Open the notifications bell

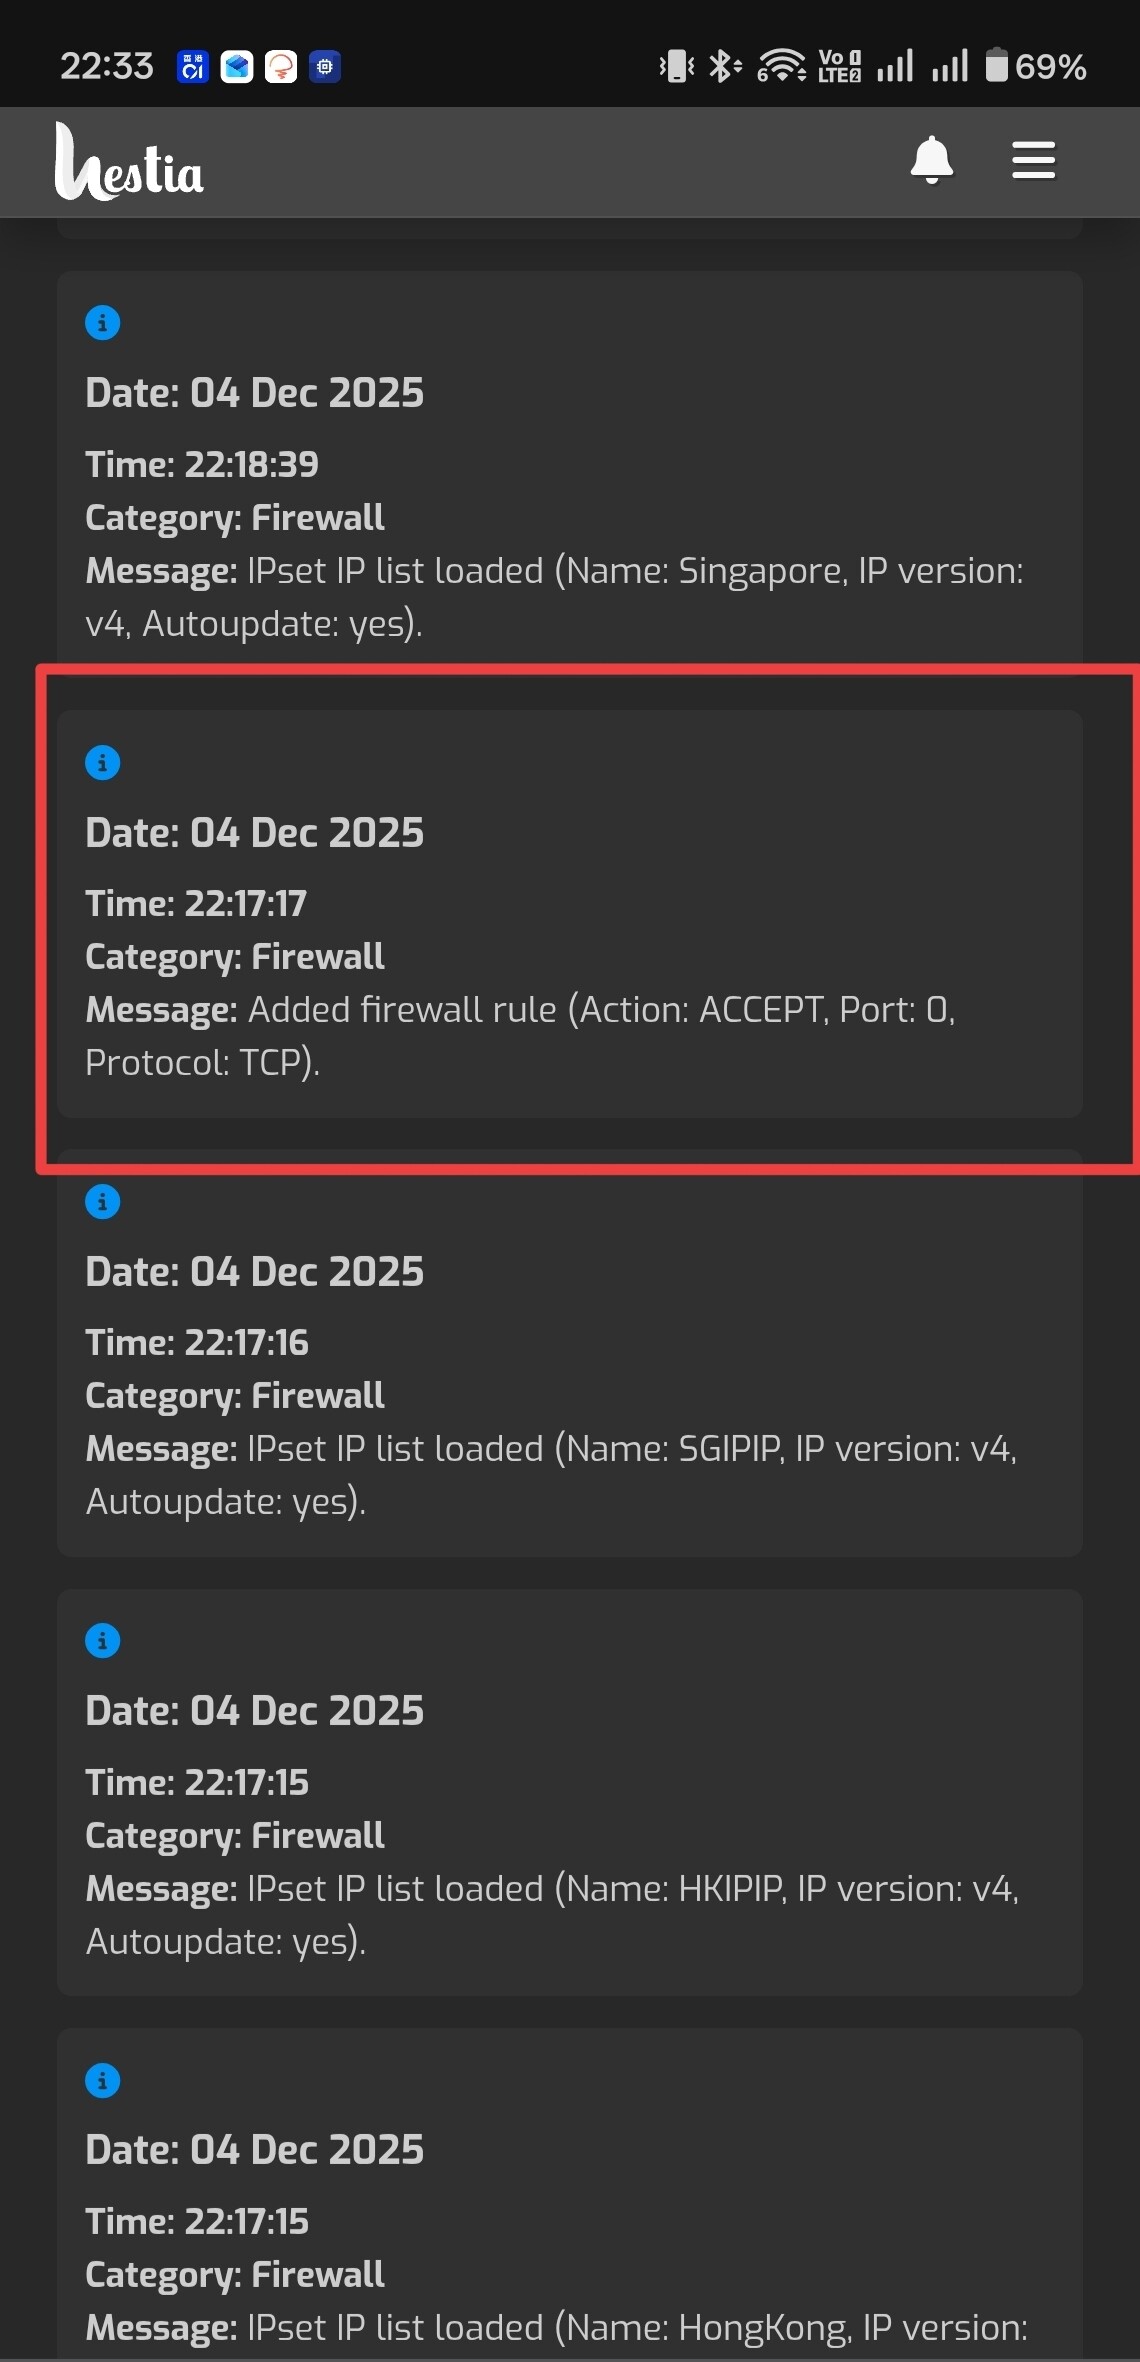[931, 160]
